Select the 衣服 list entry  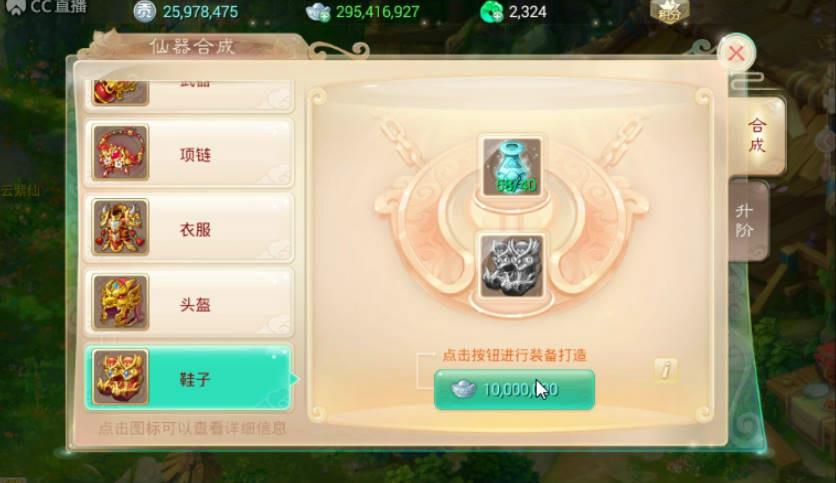pos(189,228)
